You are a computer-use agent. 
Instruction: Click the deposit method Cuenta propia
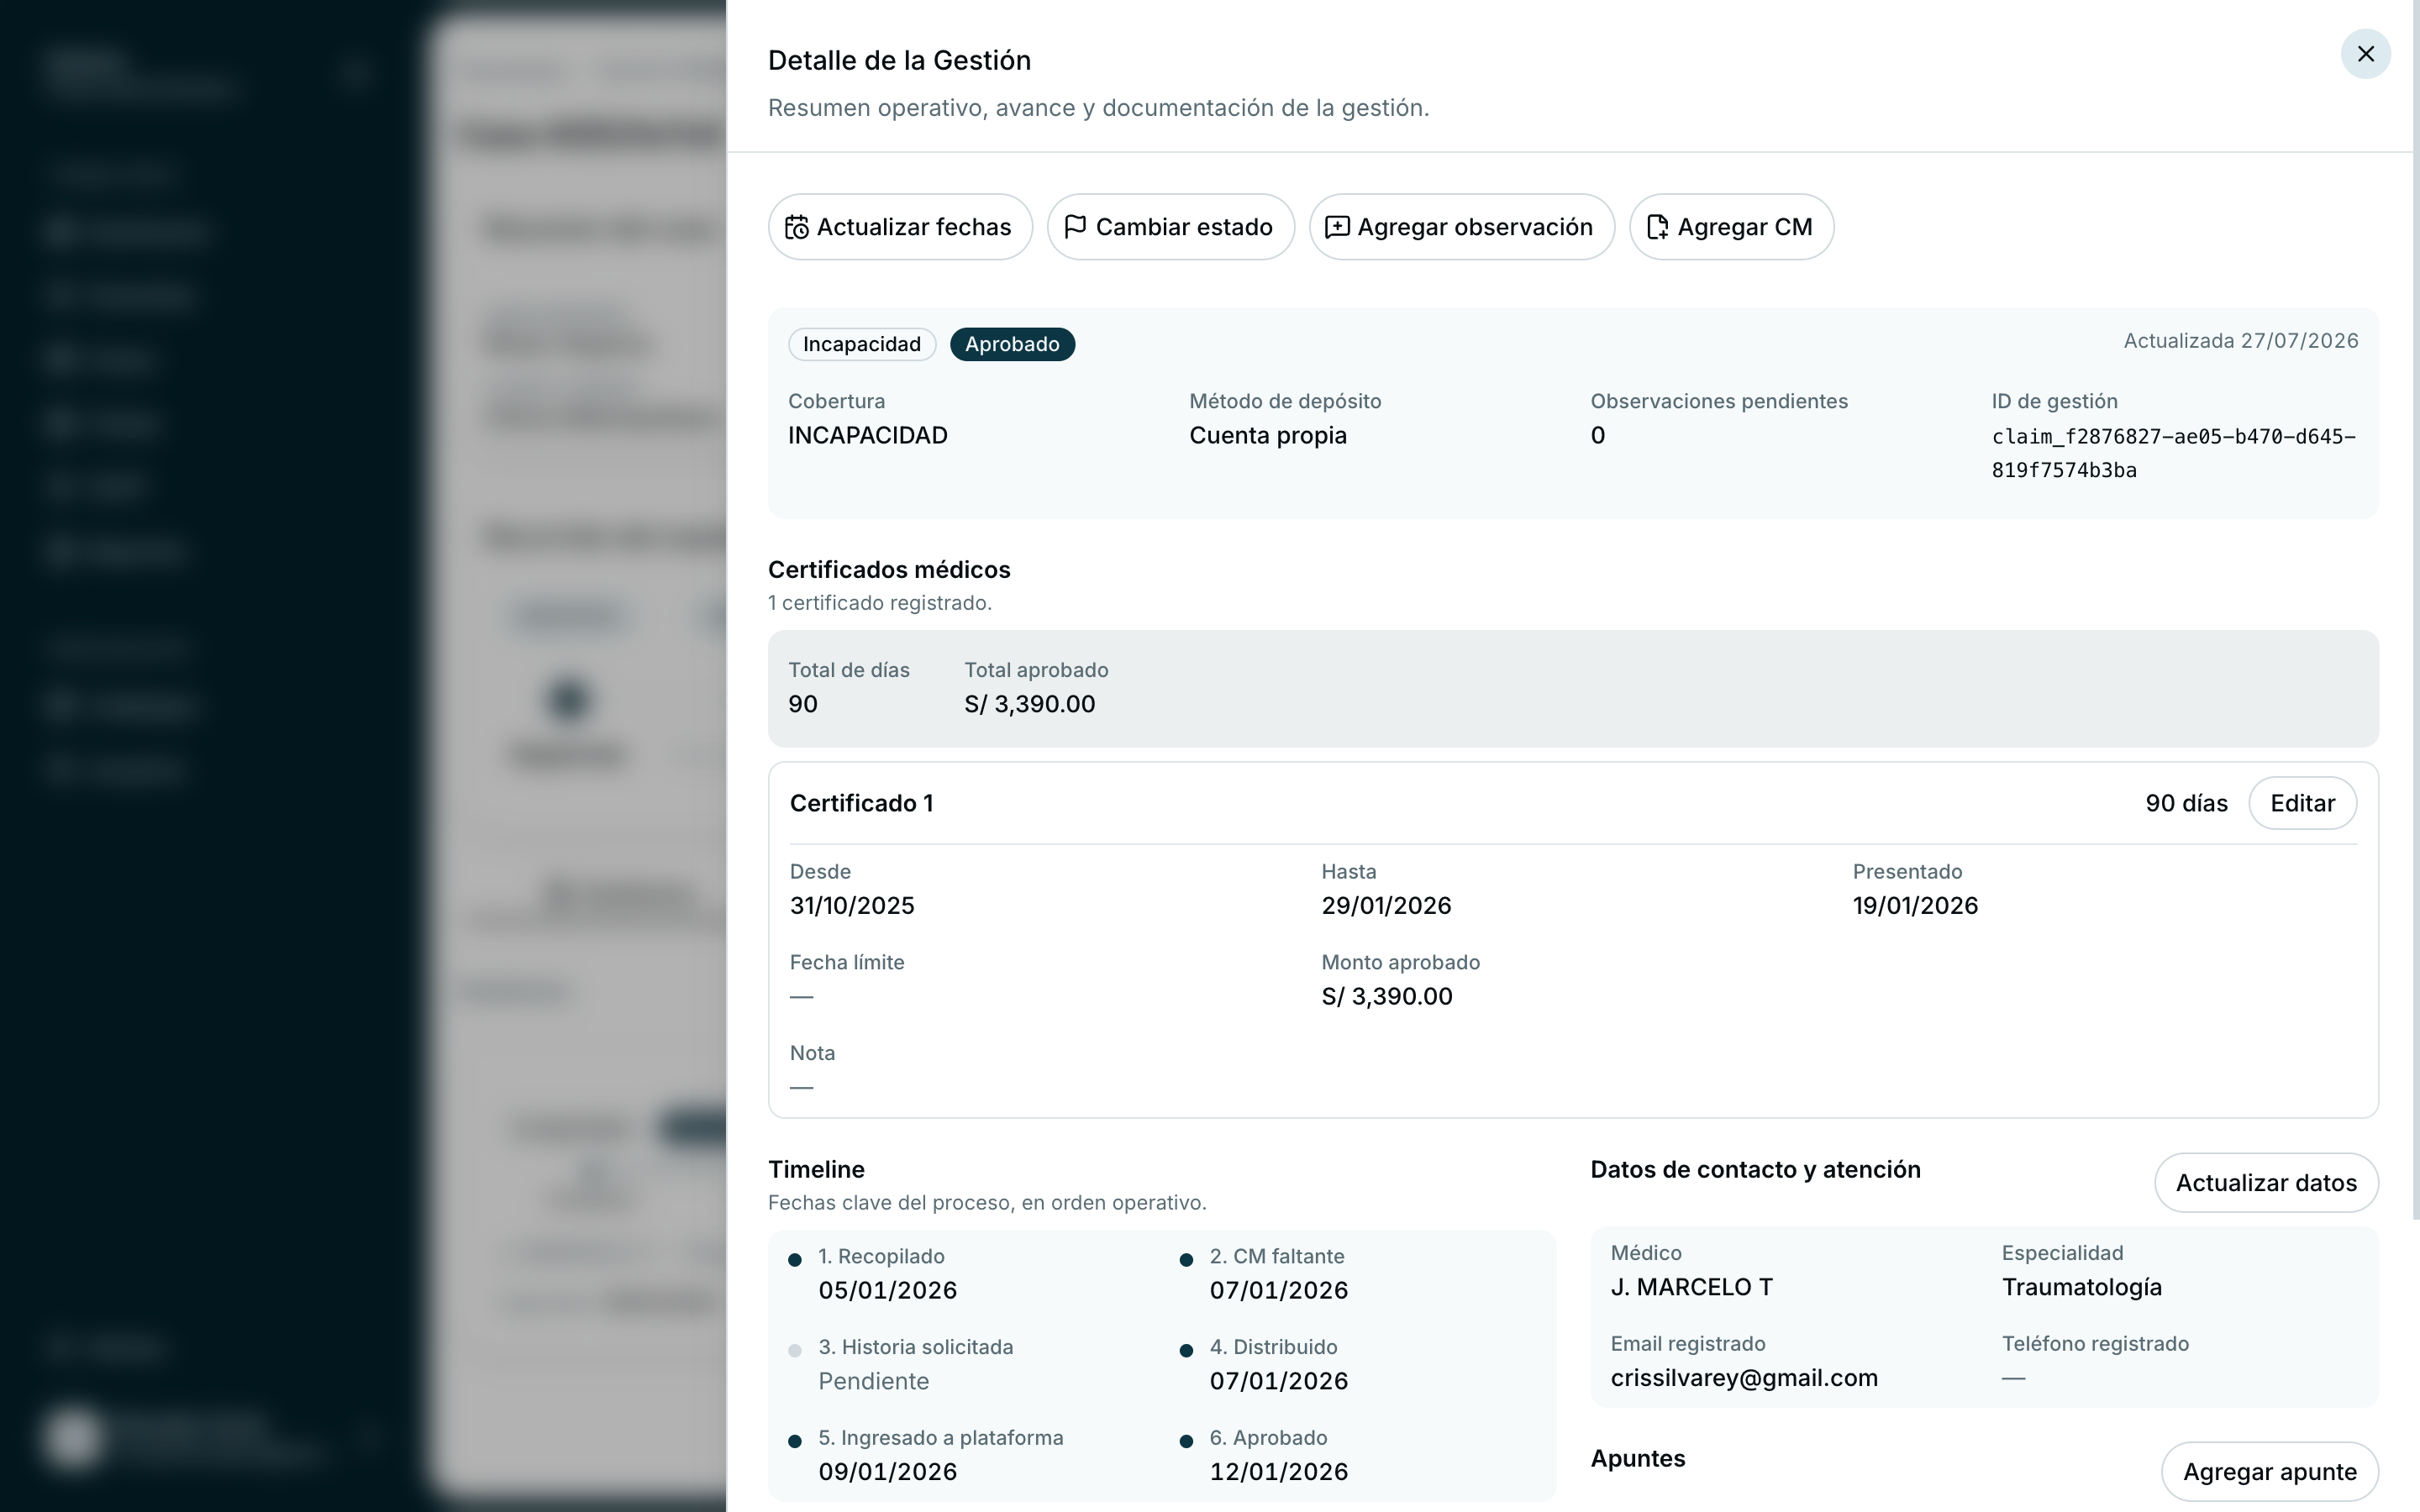coord(1268,435)
